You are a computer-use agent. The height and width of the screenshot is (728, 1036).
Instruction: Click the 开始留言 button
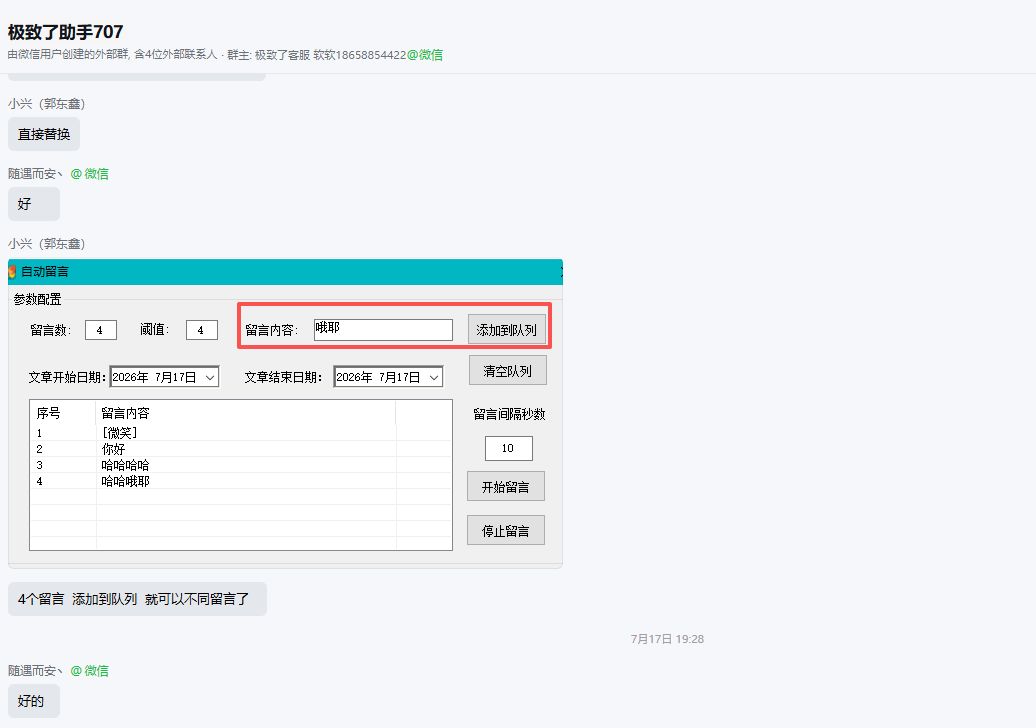coord(505,487)
